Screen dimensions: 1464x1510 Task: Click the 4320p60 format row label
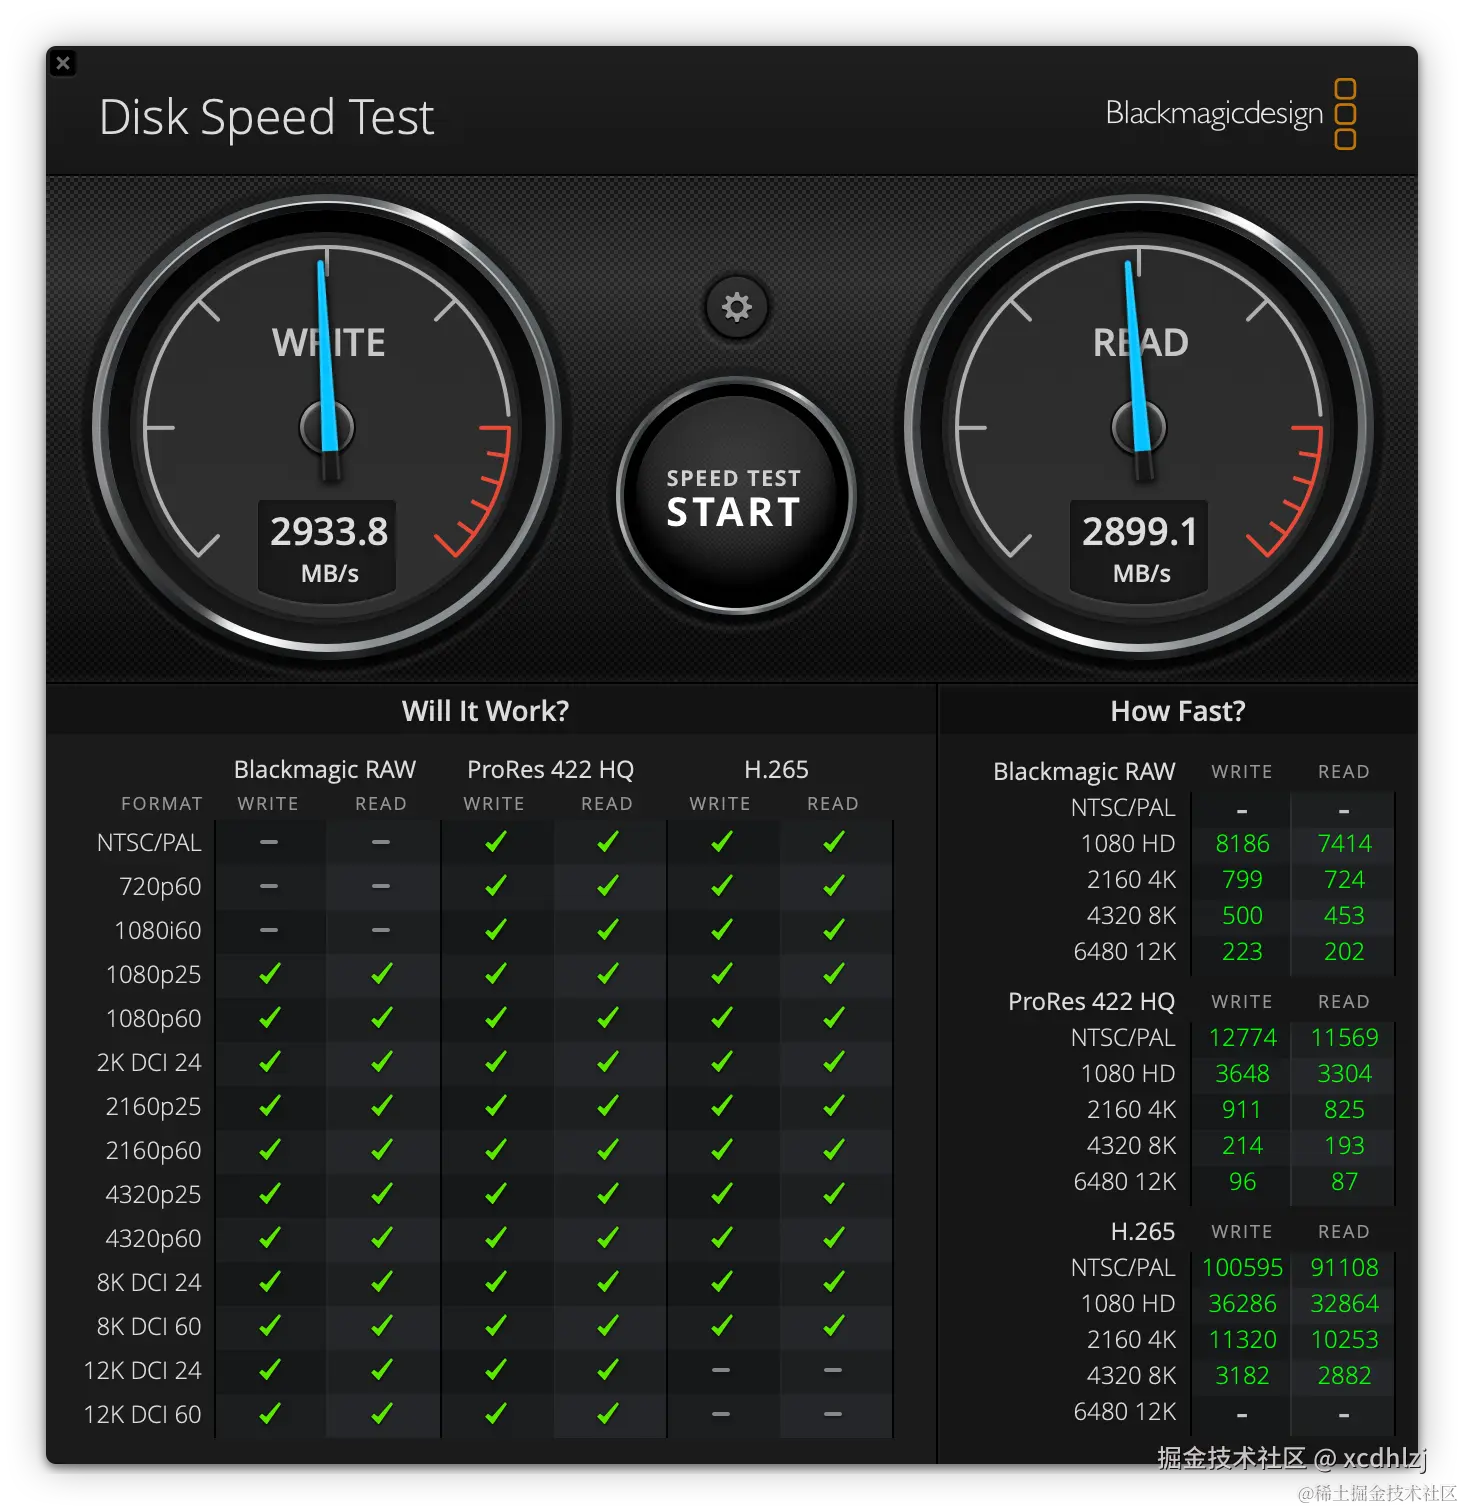tap(153, 1239)
